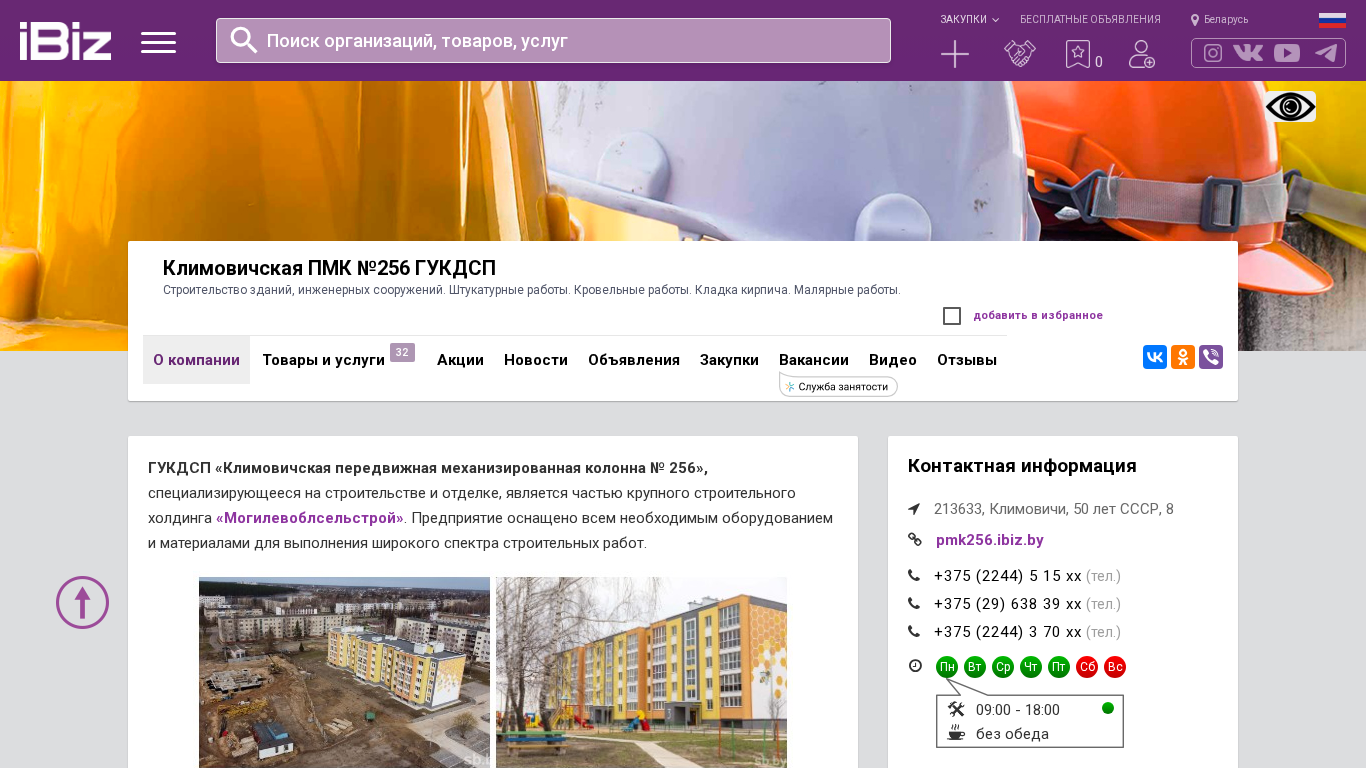Screen dimensions: 1366x768
Task: Switch to the Видео tab
Action: [893, 360]
